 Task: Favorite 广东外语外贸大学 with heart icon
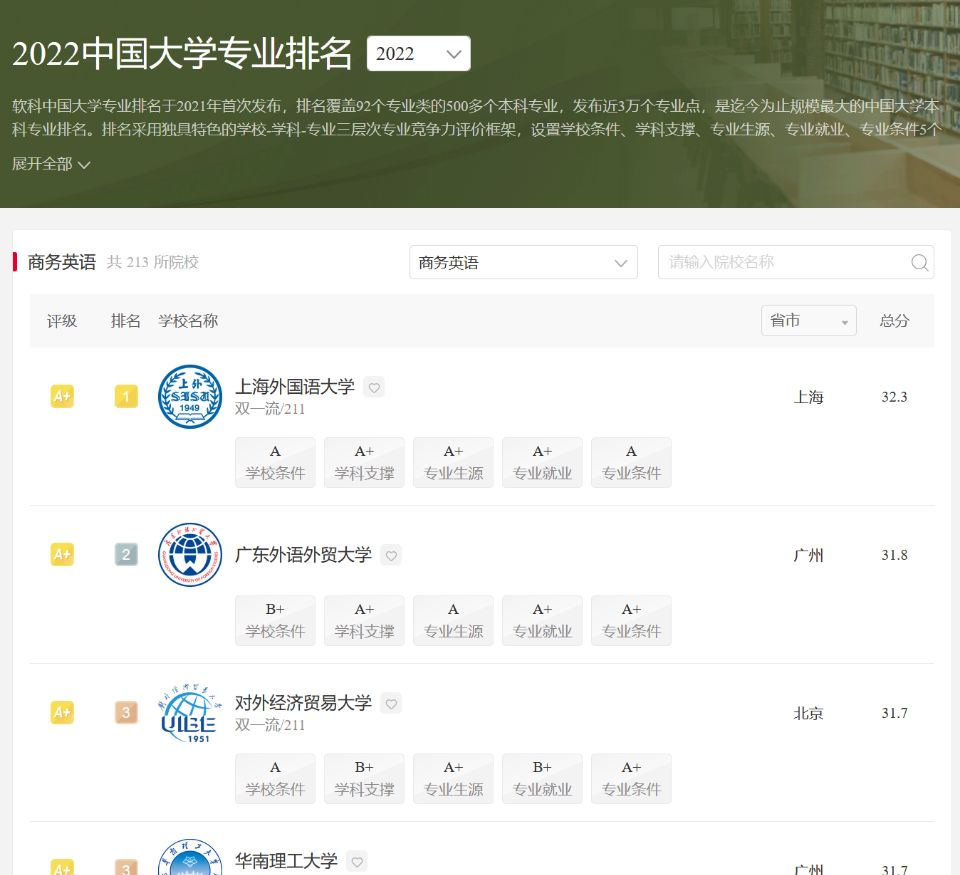[391, 555]
